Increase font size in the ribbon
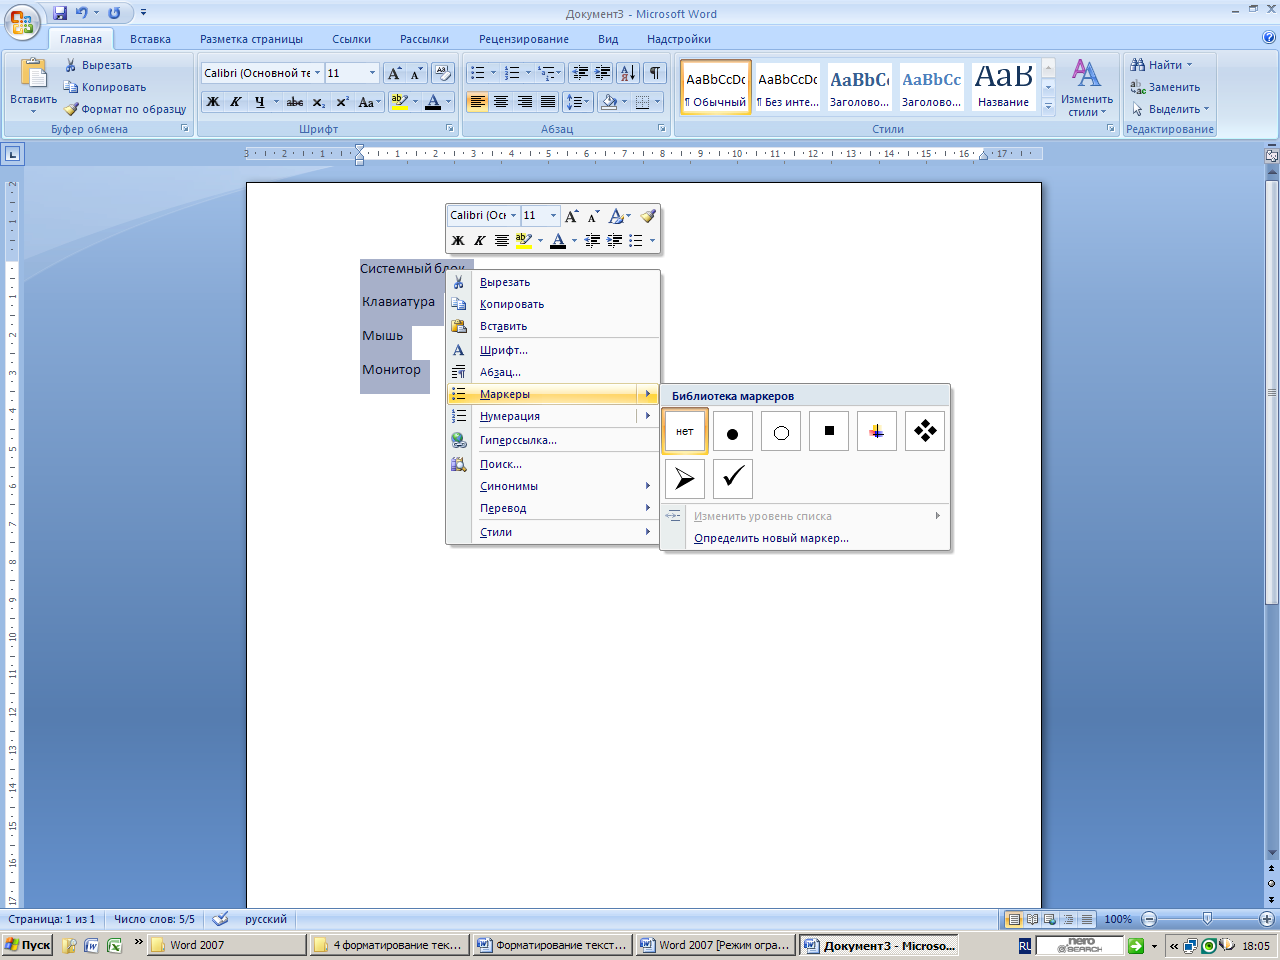This screenshot has height=960, width=1280. [394, 73]
